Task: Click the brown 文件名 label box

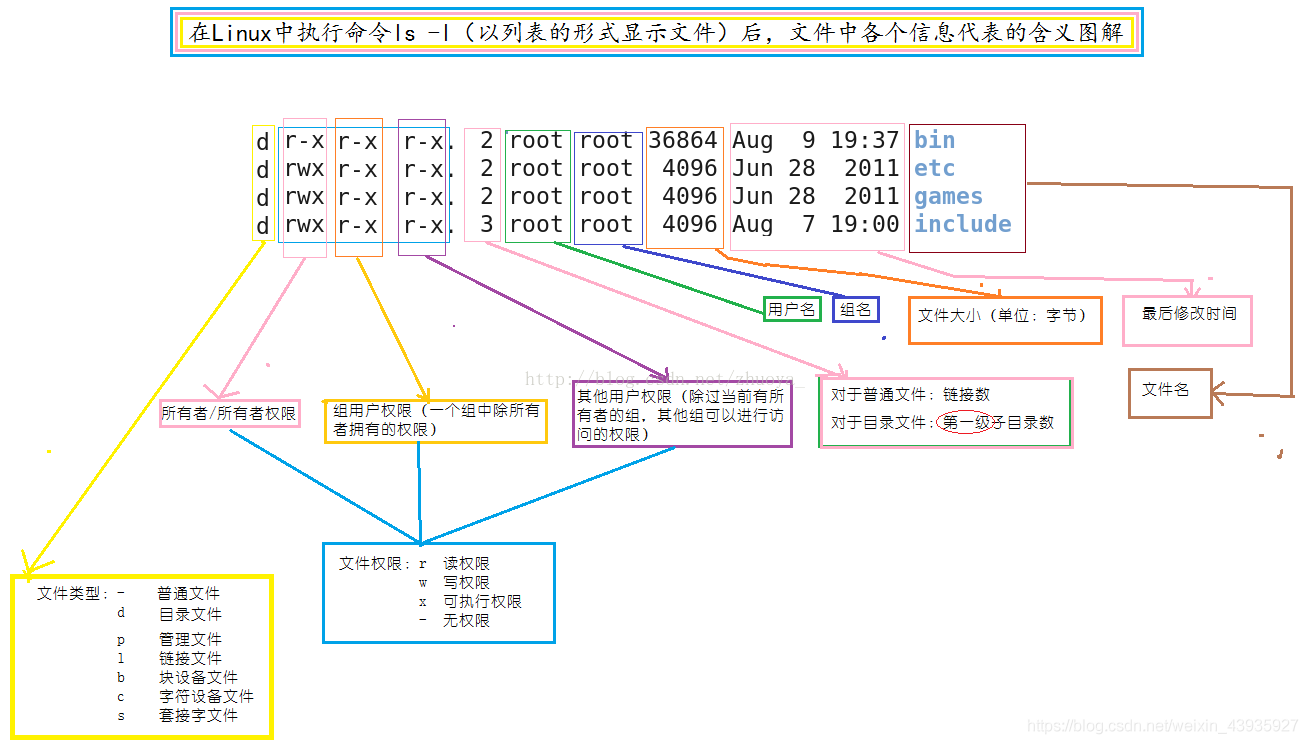Action: pyautogui.click(x=1166, y=390)
